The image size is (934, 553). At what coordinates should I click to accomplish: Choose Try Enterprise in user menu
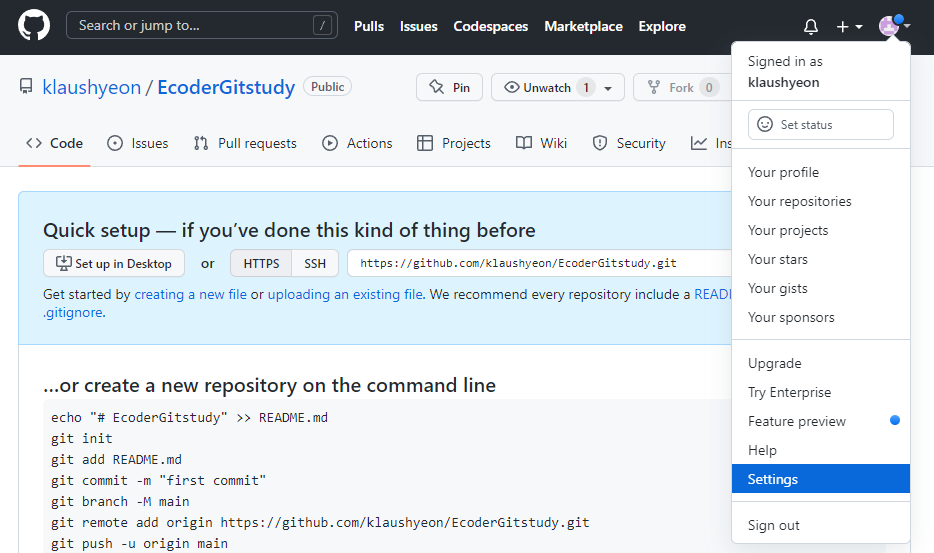[820, 392]
